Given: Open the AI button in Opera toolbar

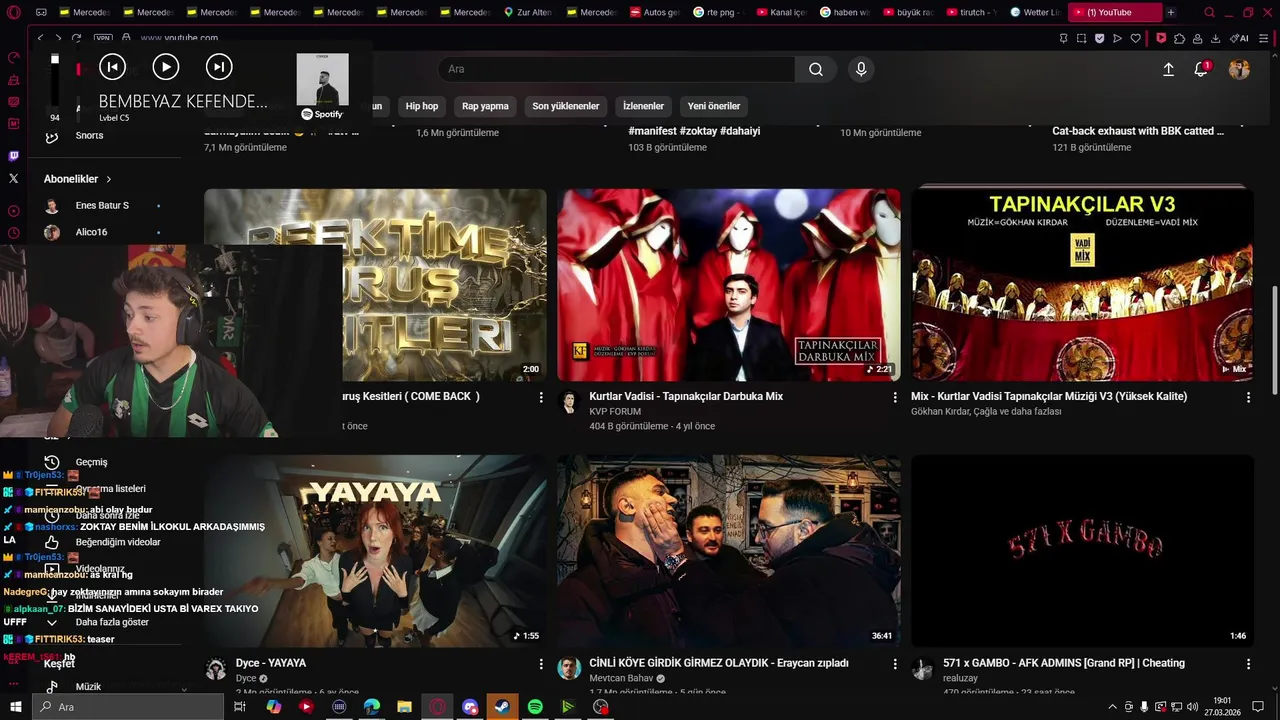Looking at the screenshot, I should coord(1239,38).
